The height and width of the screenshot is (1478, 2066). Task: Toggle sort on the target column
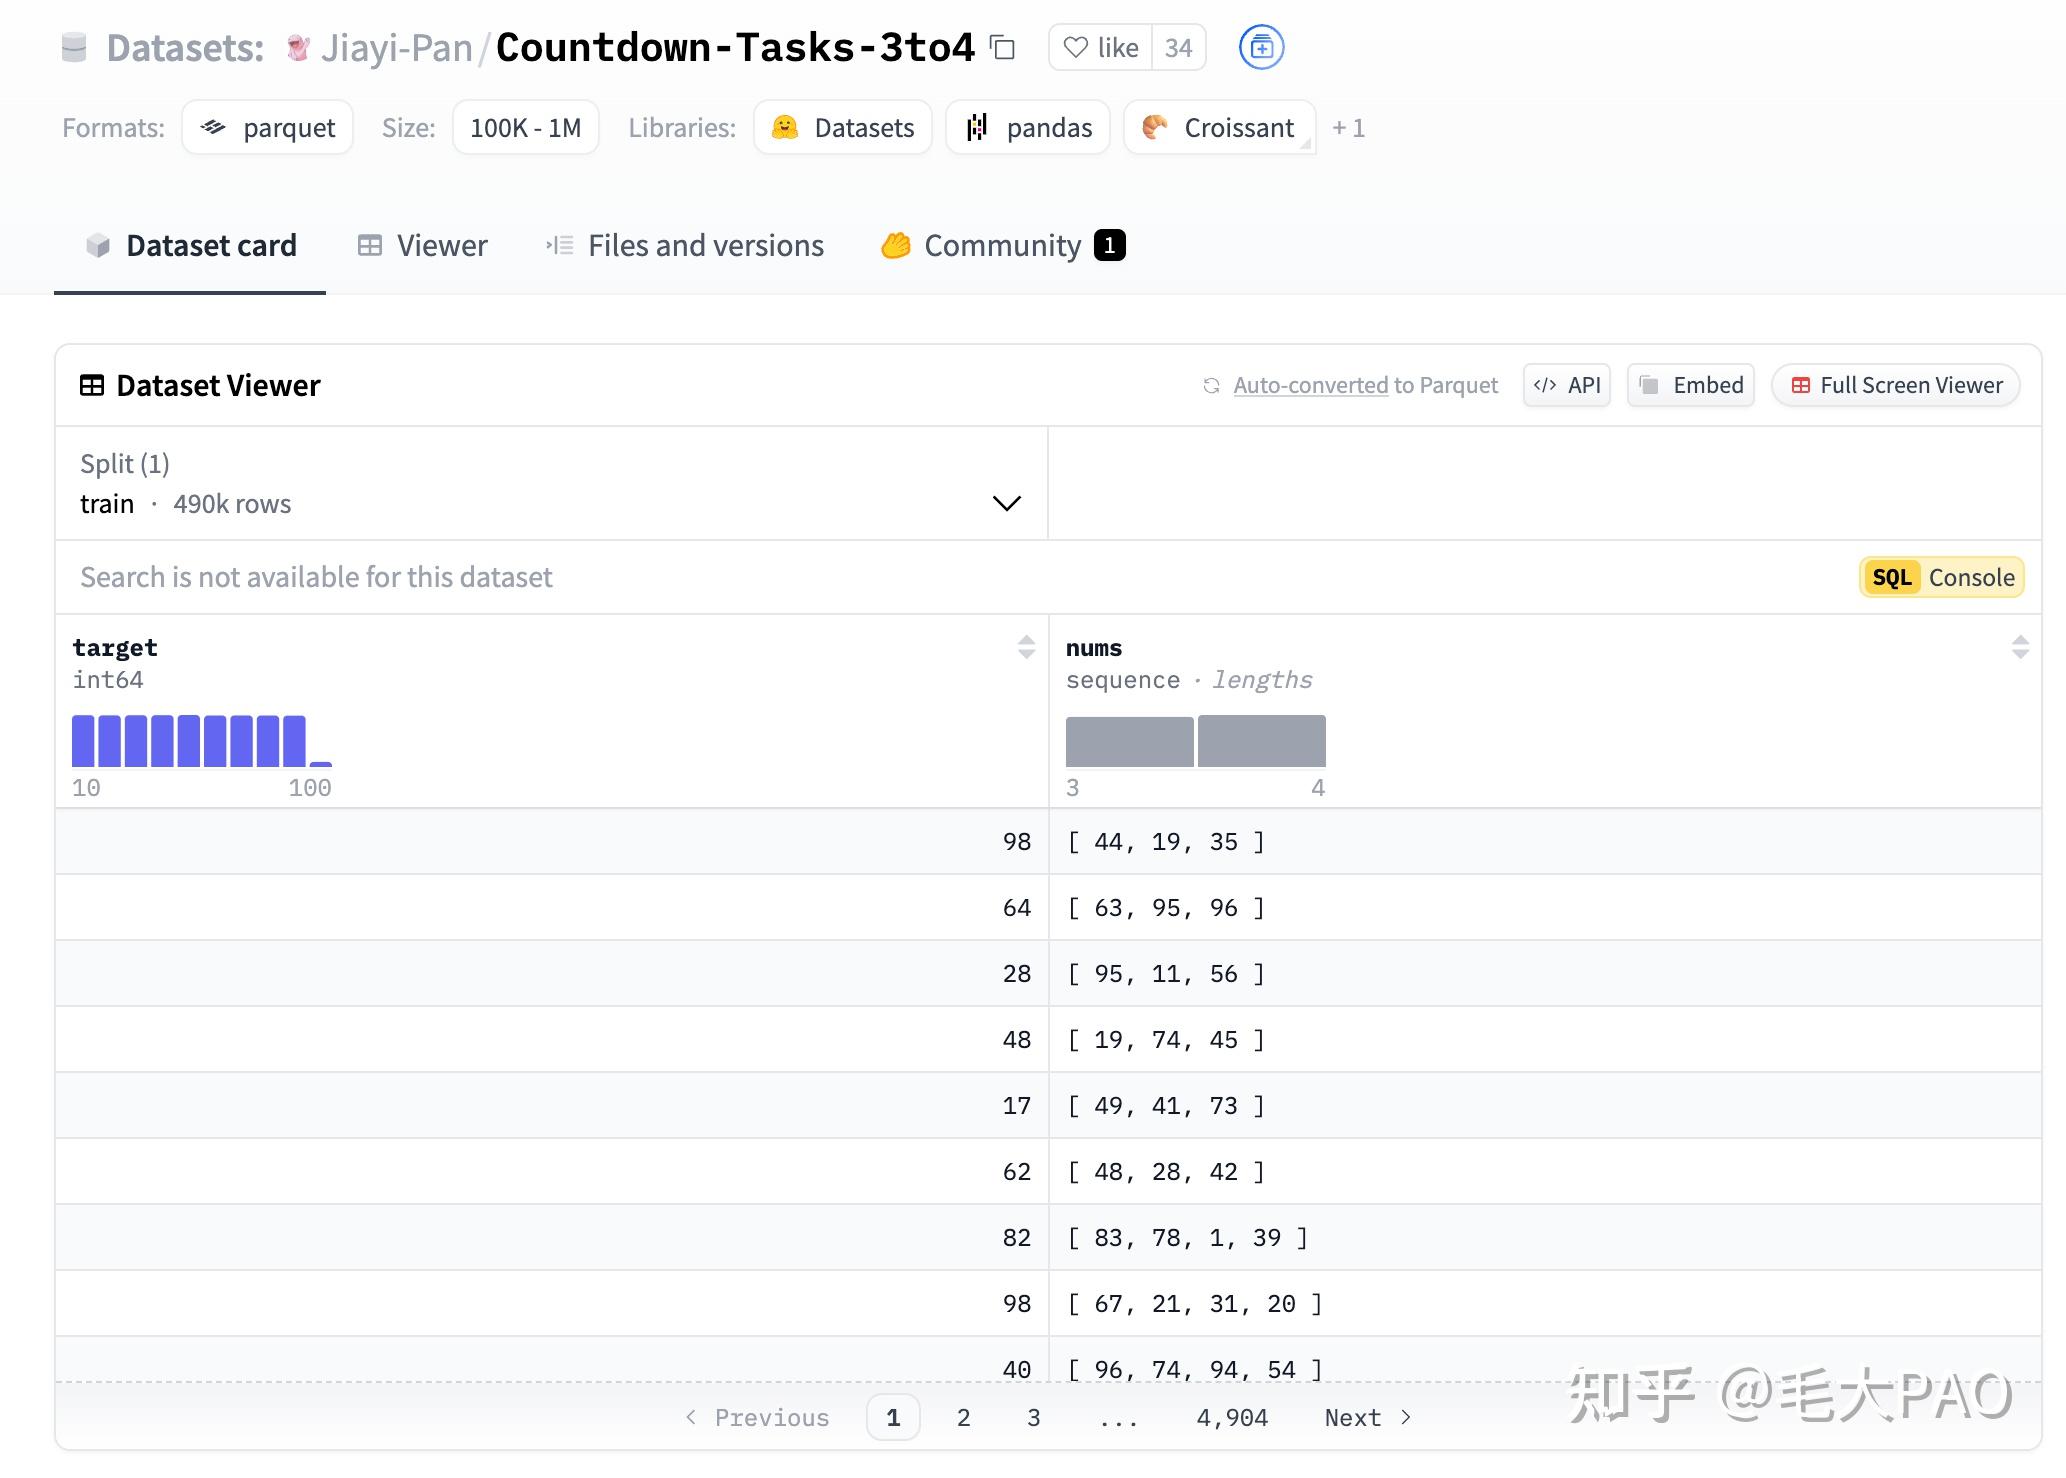(1026, 647)
